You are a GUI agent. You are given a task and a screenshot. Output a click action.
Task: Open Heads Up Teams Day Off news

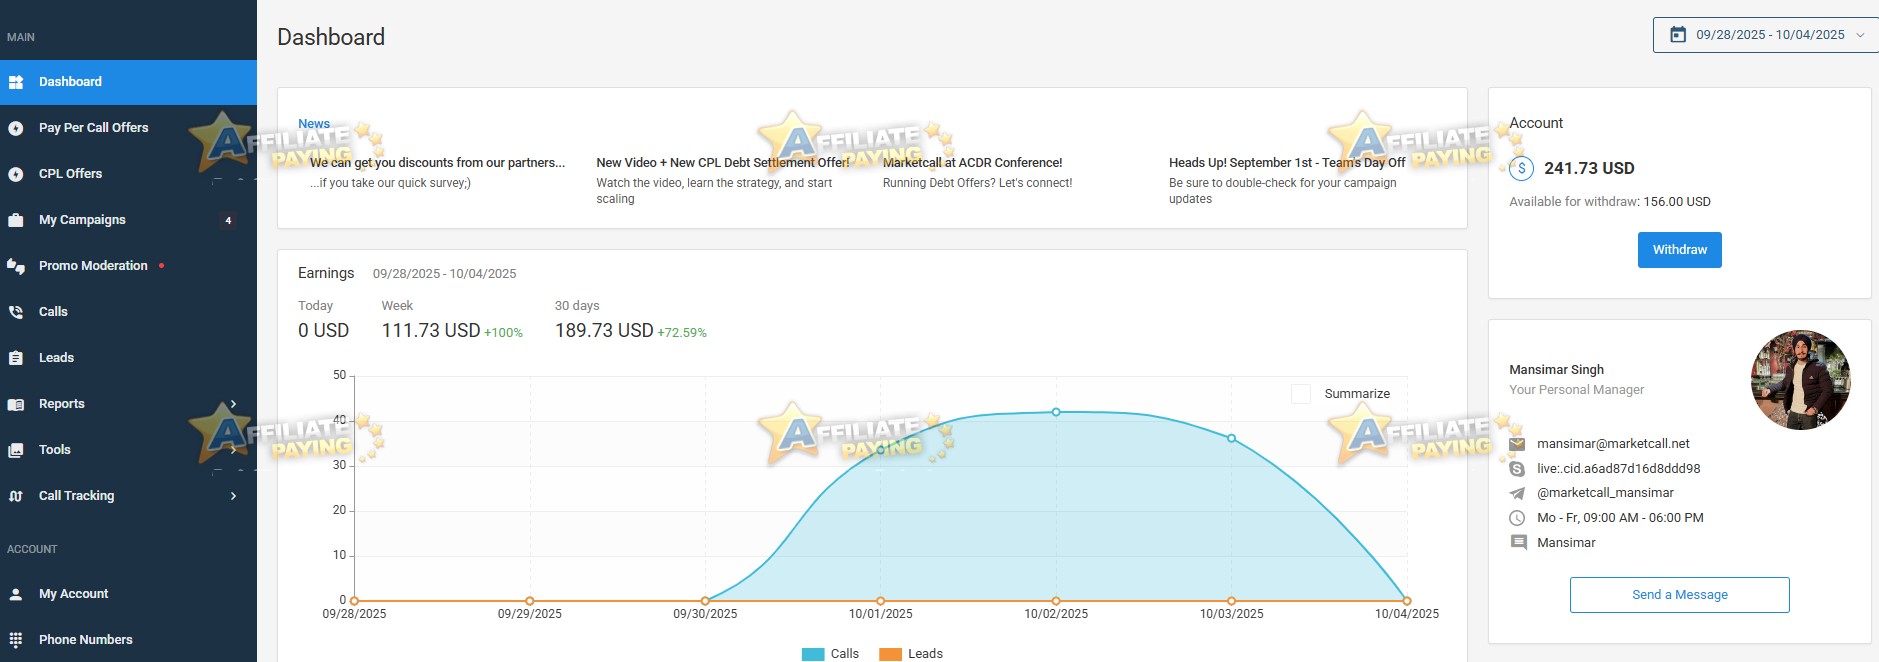1287,163
